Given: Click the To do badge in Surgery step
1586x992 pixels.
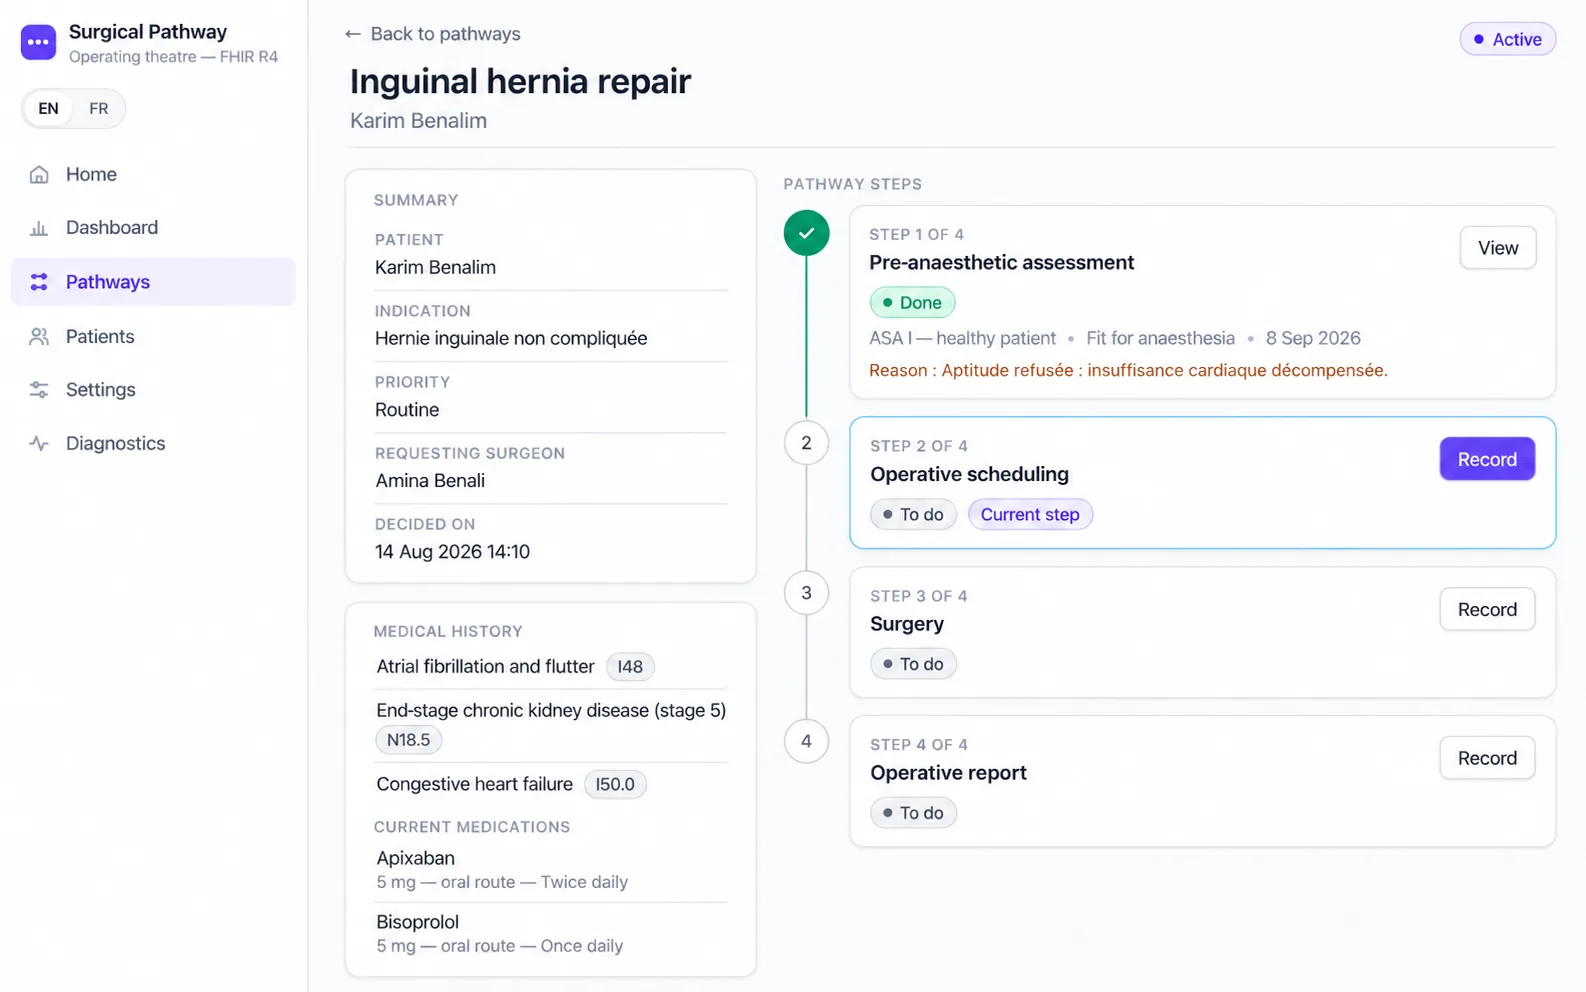Looking at the screenshot, I should point(913,664).
